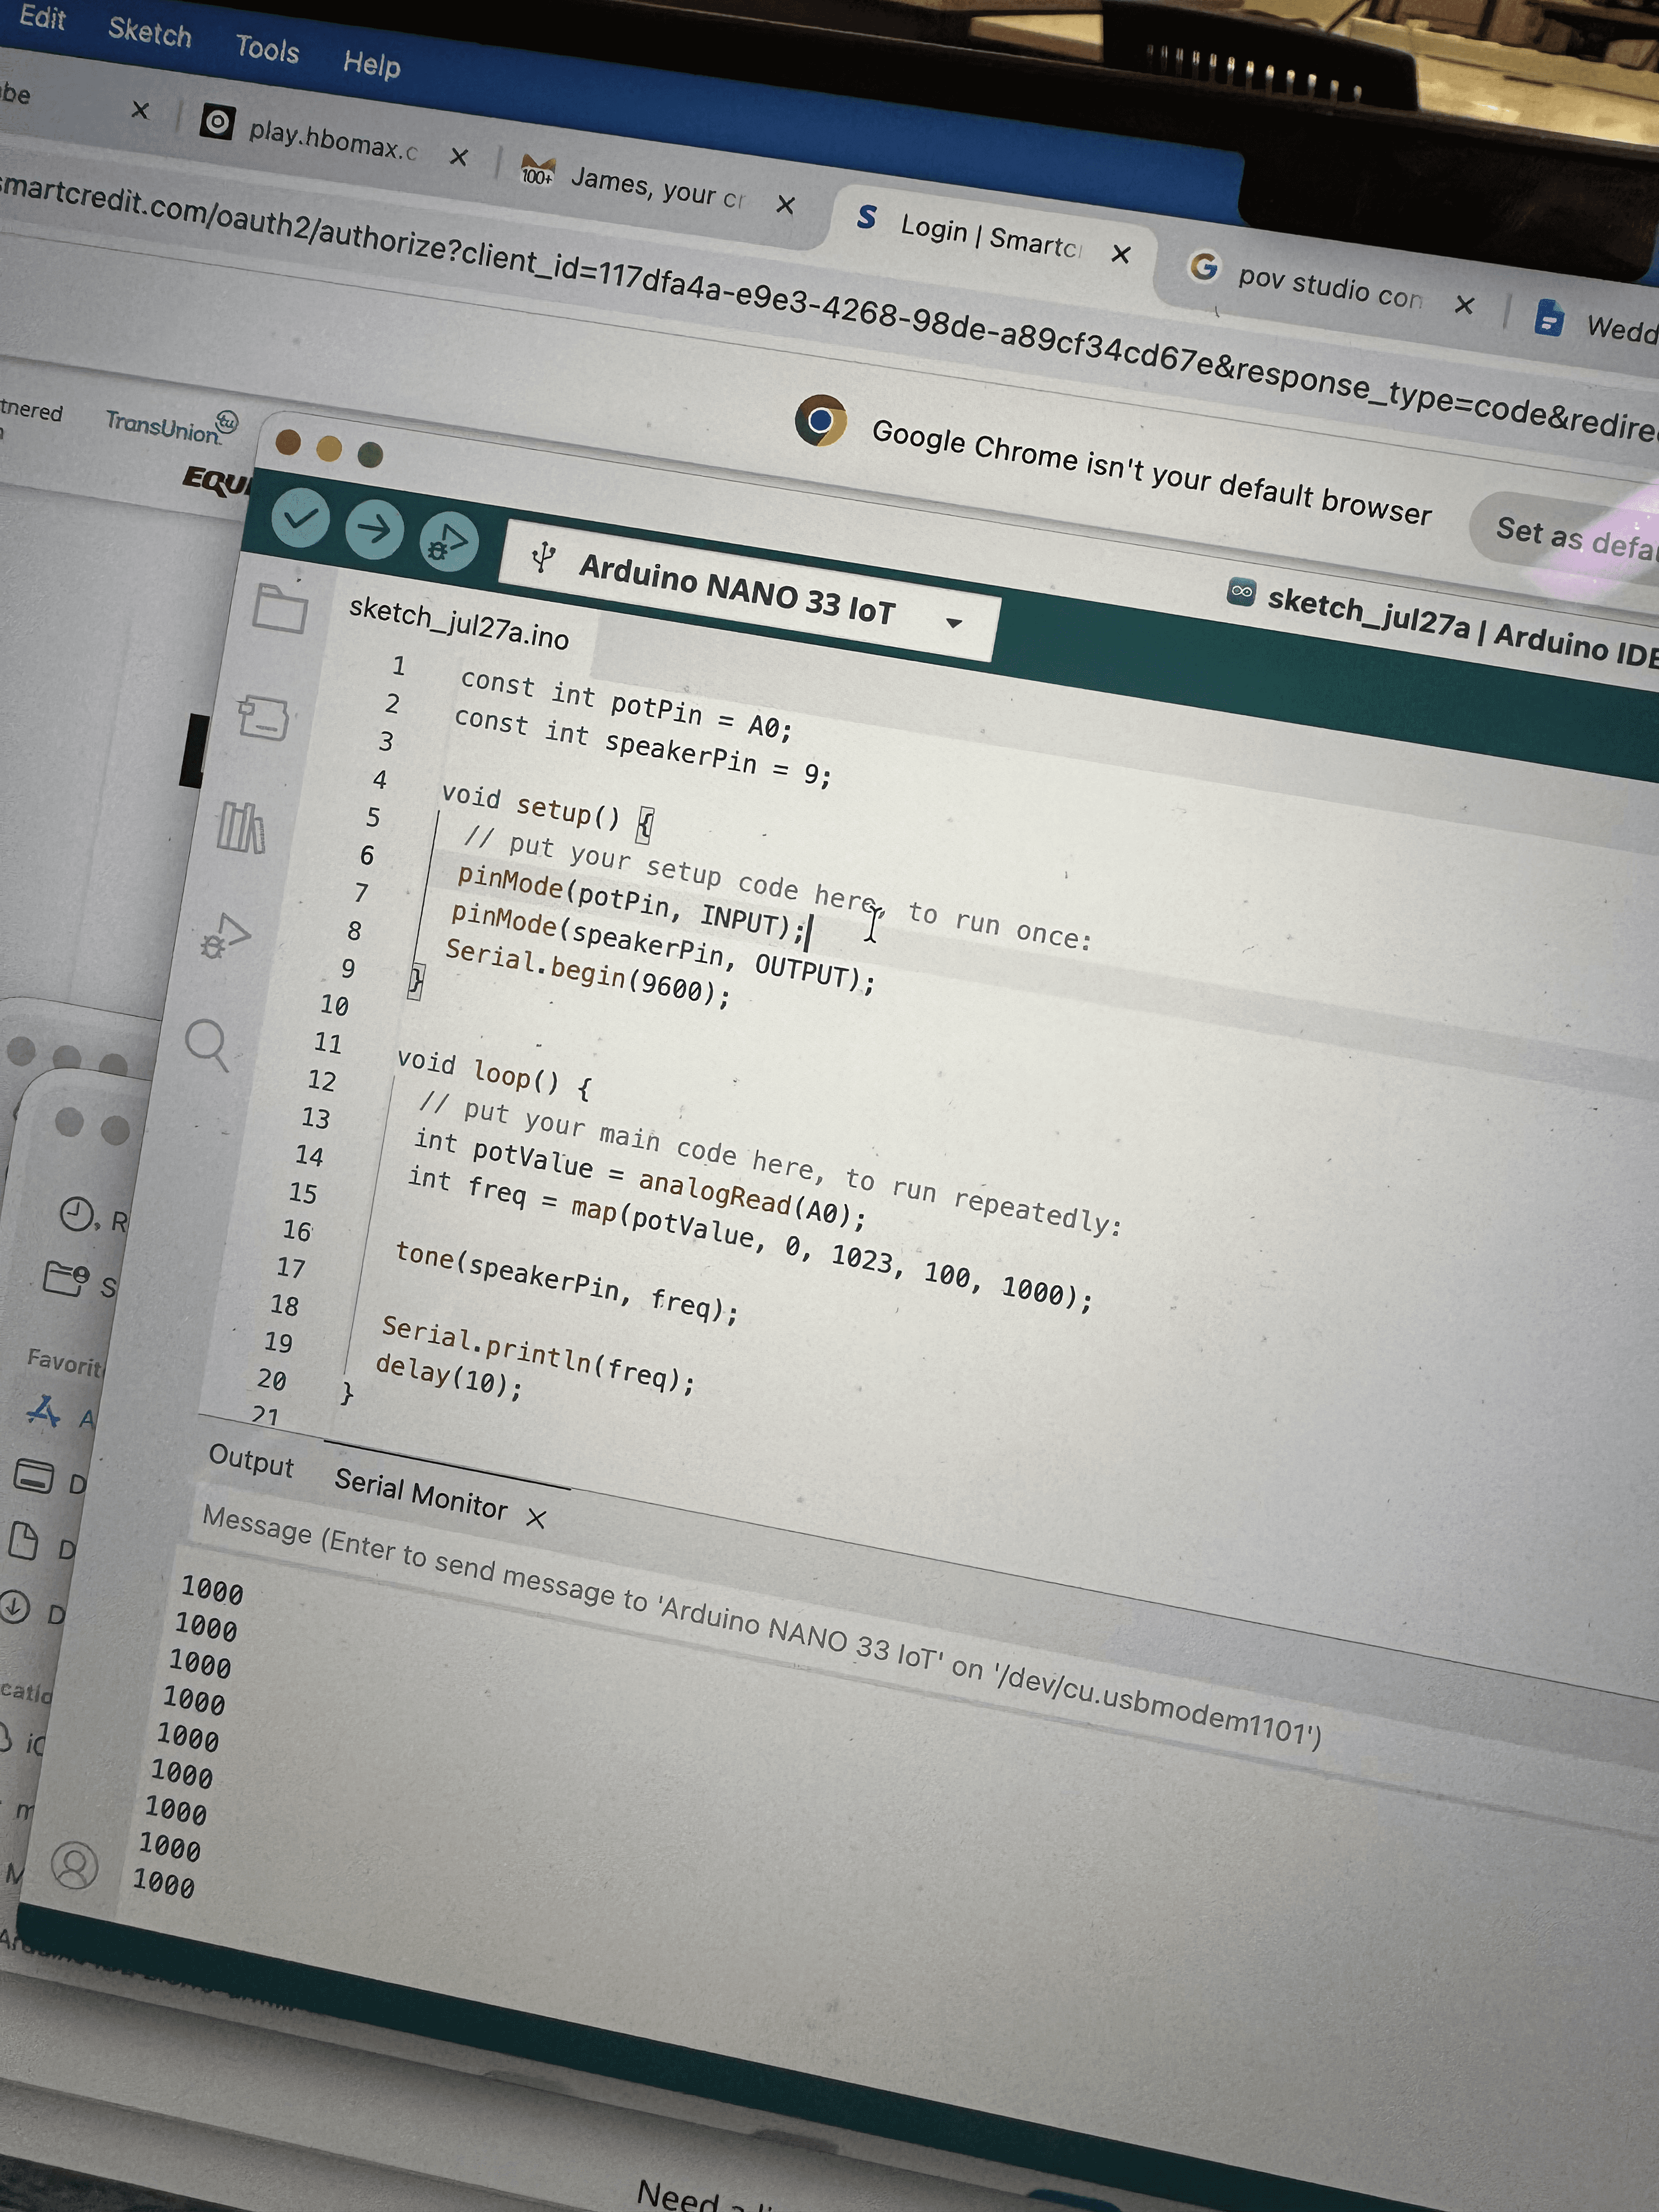This screenshot has width=1659, height=2212.
Task: Close the play.hbomax Chrome tab
Action: 459,156
